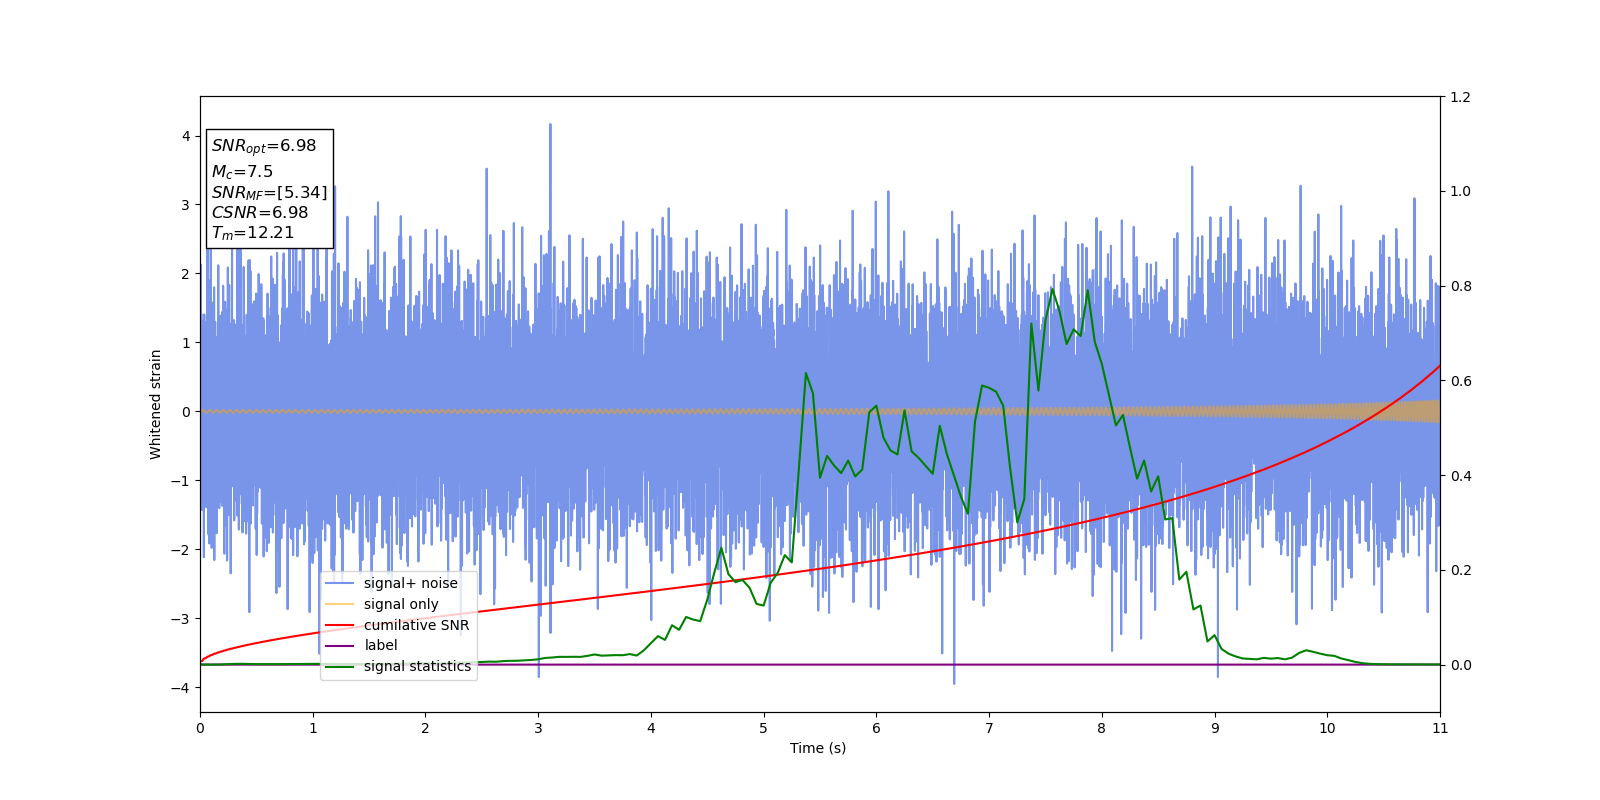Viewport: 1600px width, 800px height.
Task: Click the 'Time (s)' x-axis label
Action: 818,748
